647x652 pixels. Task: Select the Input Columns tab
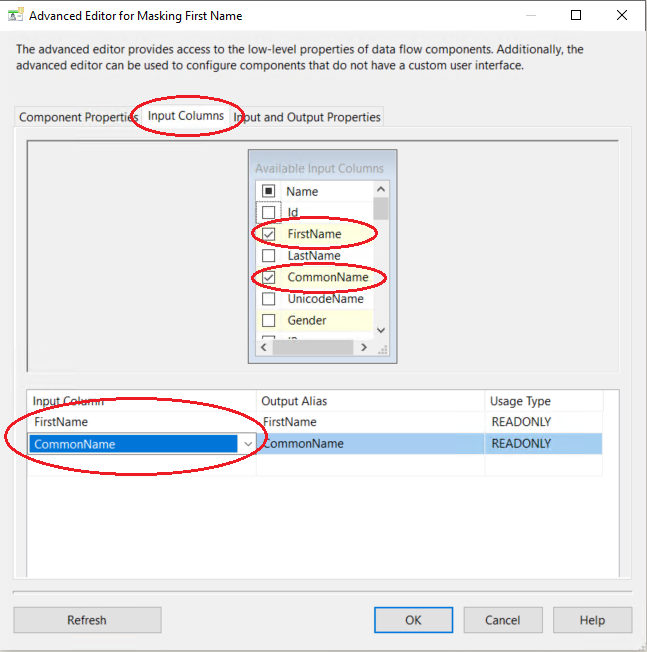coord(186,116)
